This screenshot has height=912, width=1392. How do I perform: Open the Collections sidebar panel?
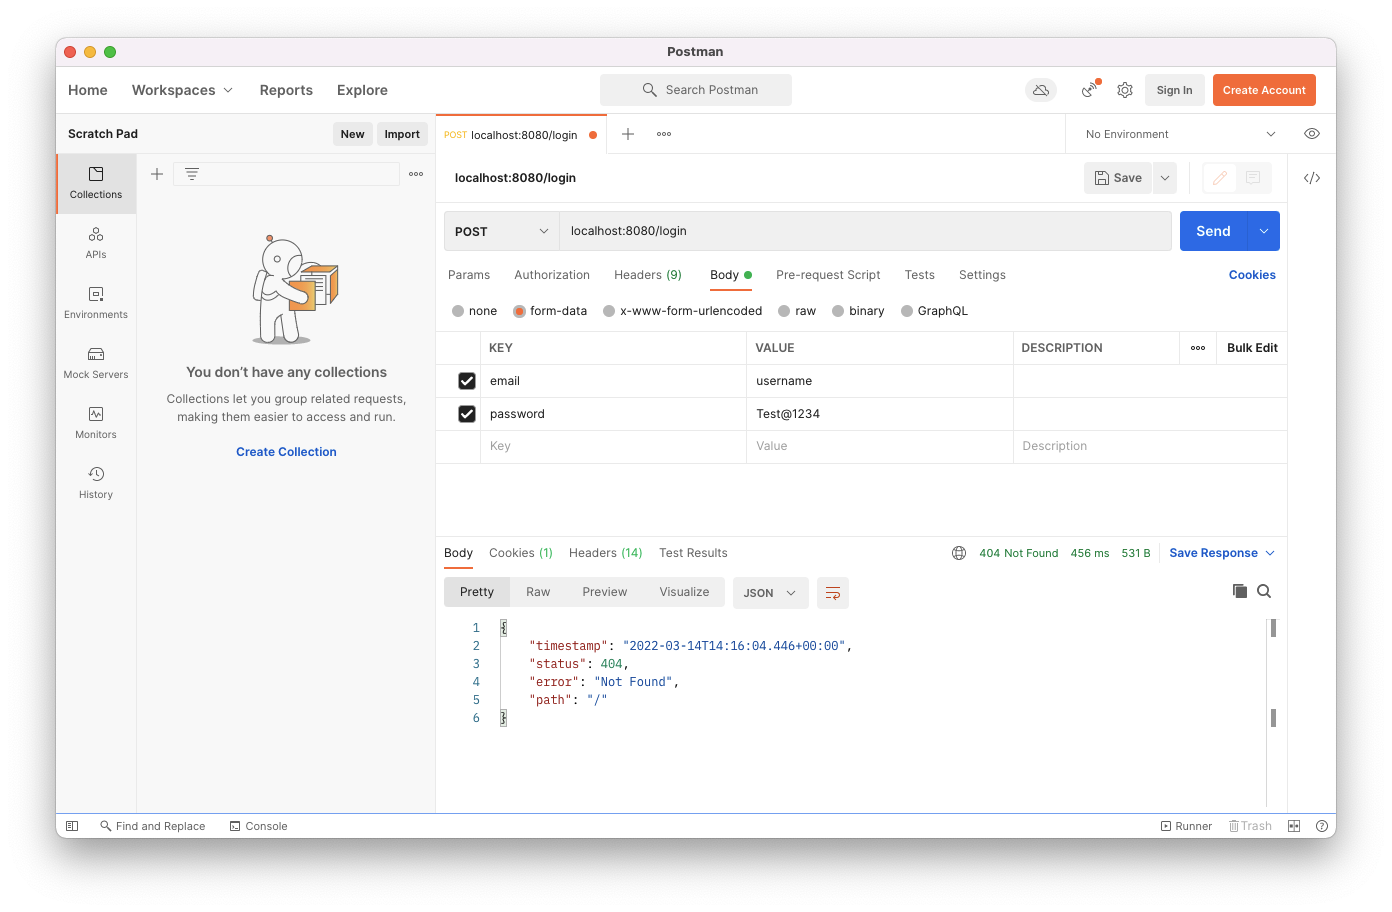click(x=96, y=183)
